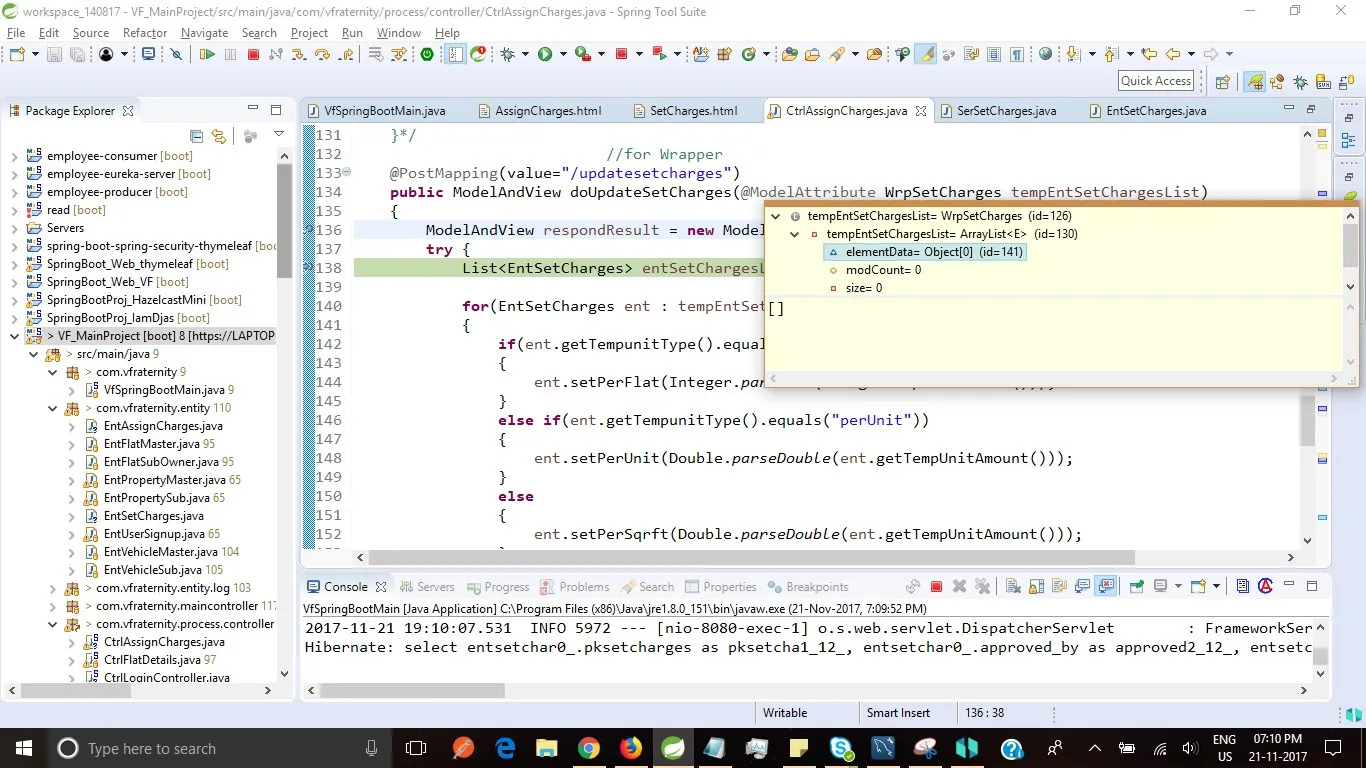Terminate the debug session from the main toolbar

click(x=253, y=54)
